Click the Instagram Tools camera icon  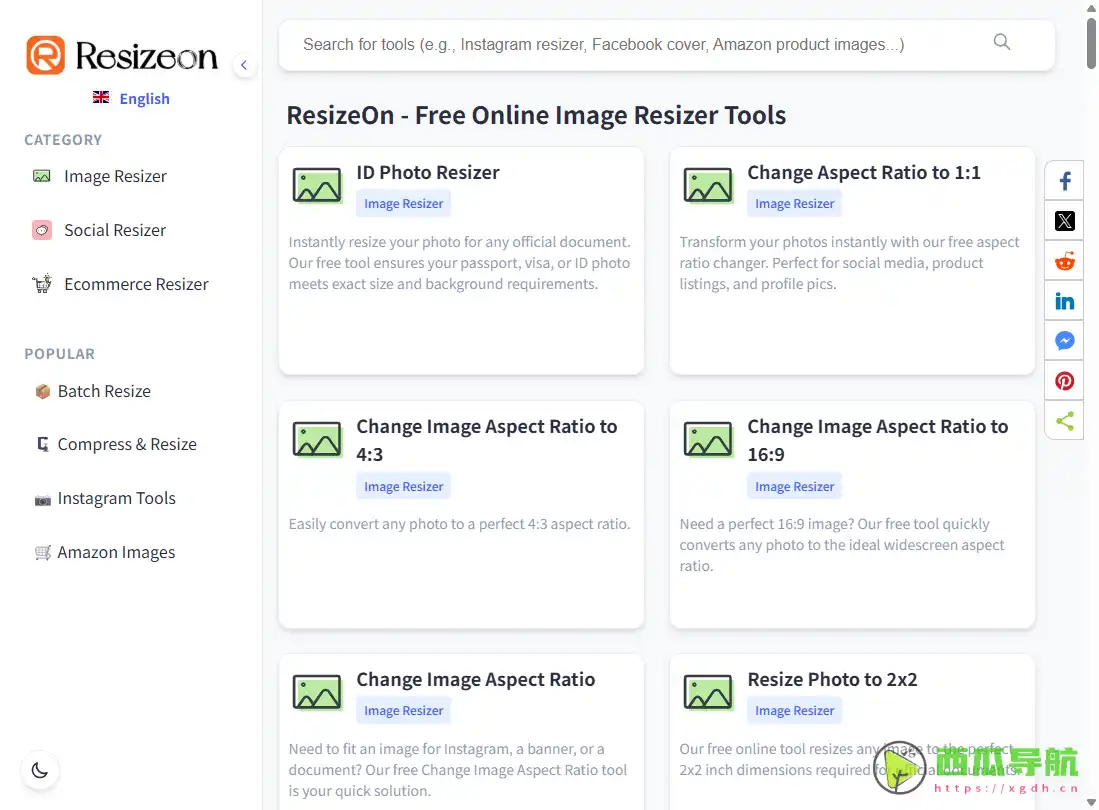click(x=43, y=500)
